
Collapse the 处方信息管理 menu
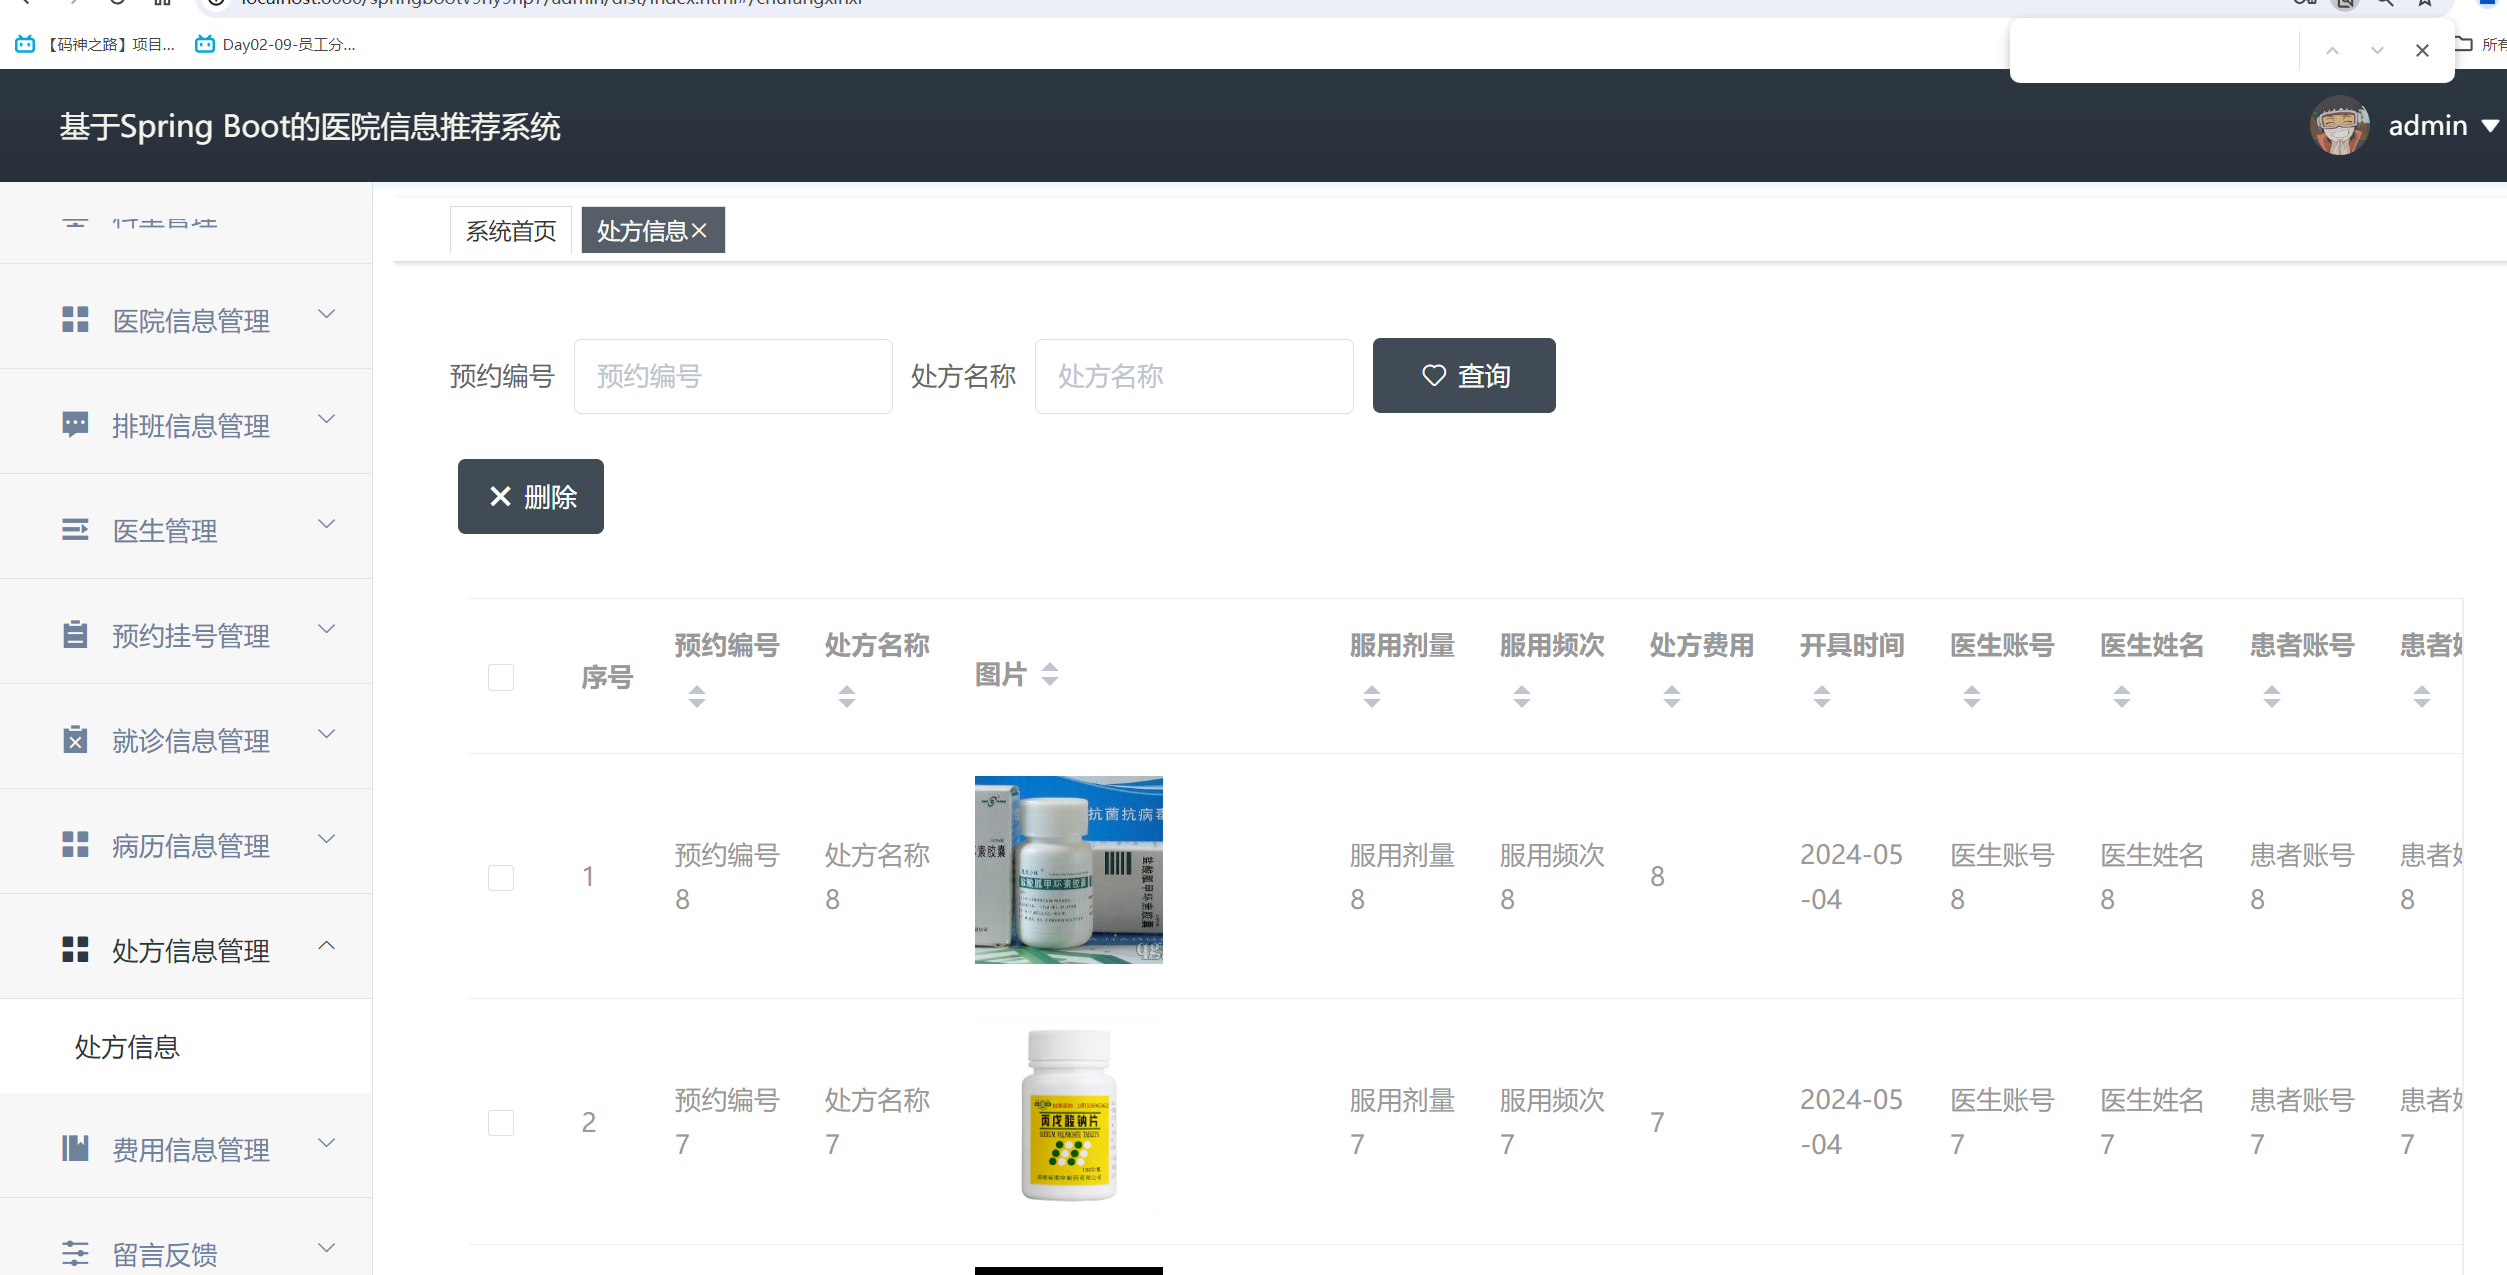[326, 944]
